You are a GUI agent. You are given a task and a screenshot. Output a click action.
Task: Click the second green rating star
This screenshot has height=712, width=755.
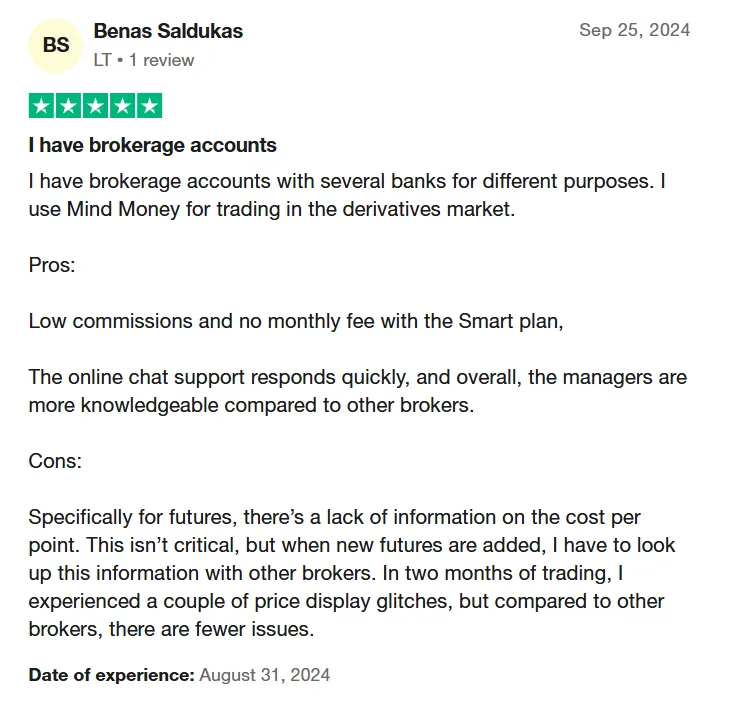[x=68, y=106]
